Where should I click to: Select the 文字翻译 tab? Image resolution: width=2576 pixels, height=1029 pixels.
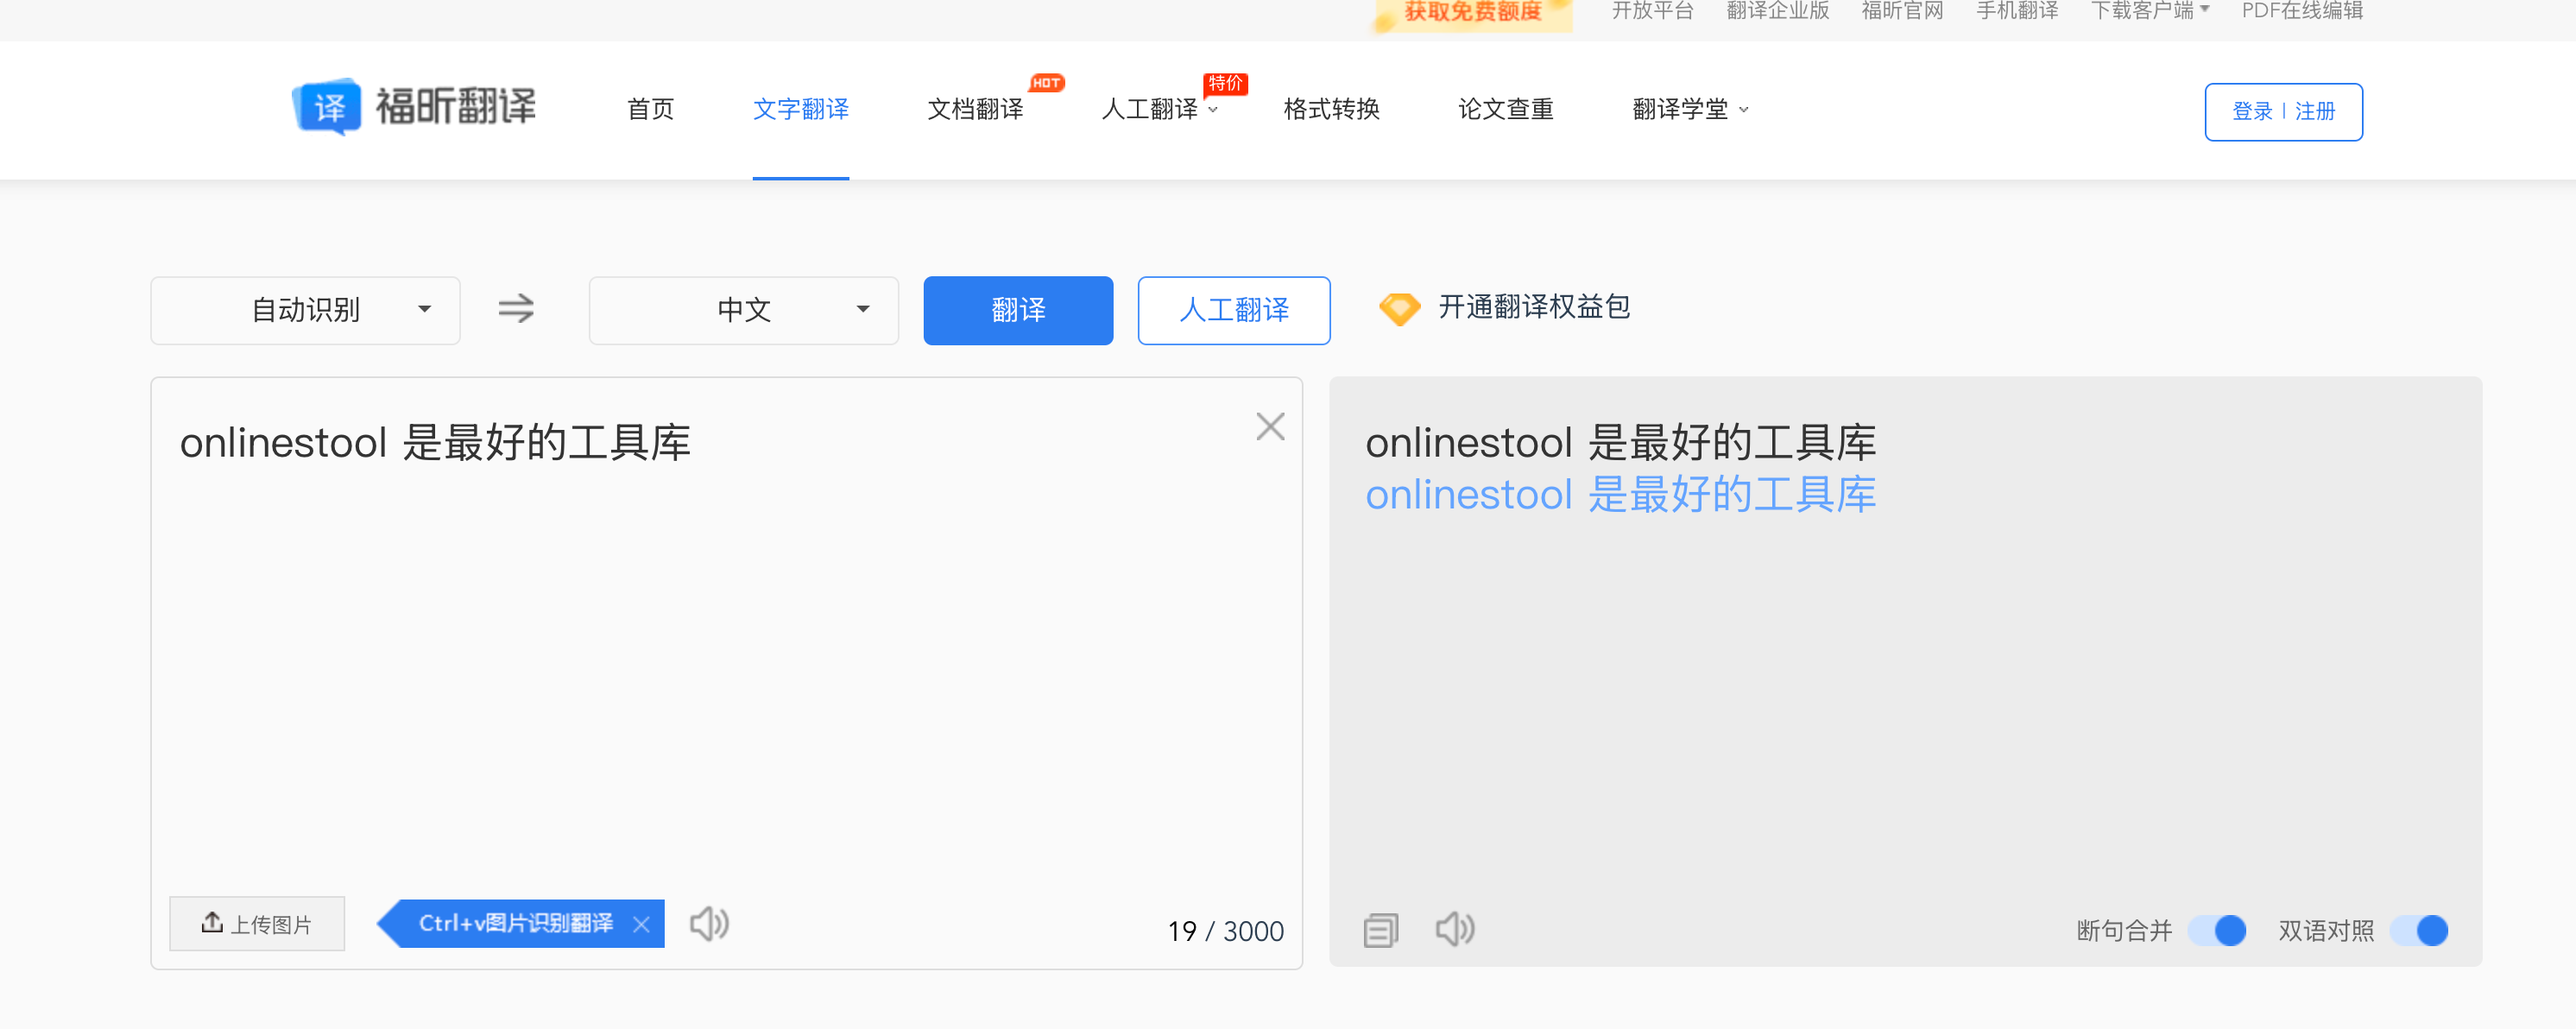click(801, 109)
